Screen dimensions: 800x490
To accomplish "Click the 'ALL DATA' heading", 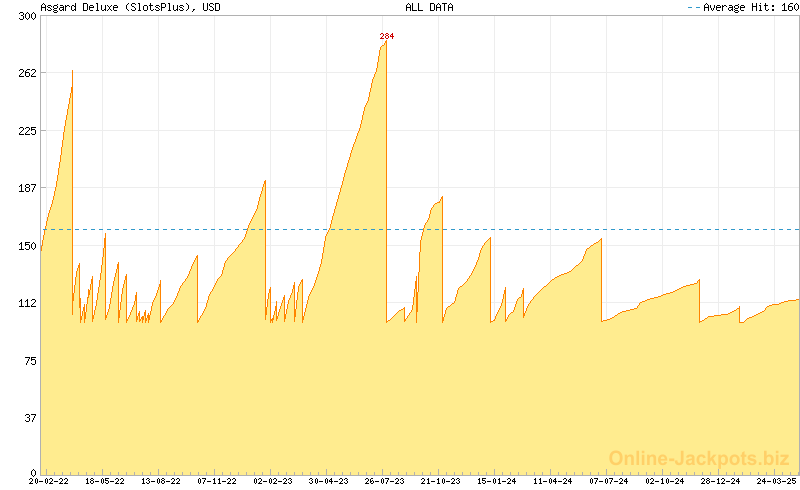I will click(429, 7).
